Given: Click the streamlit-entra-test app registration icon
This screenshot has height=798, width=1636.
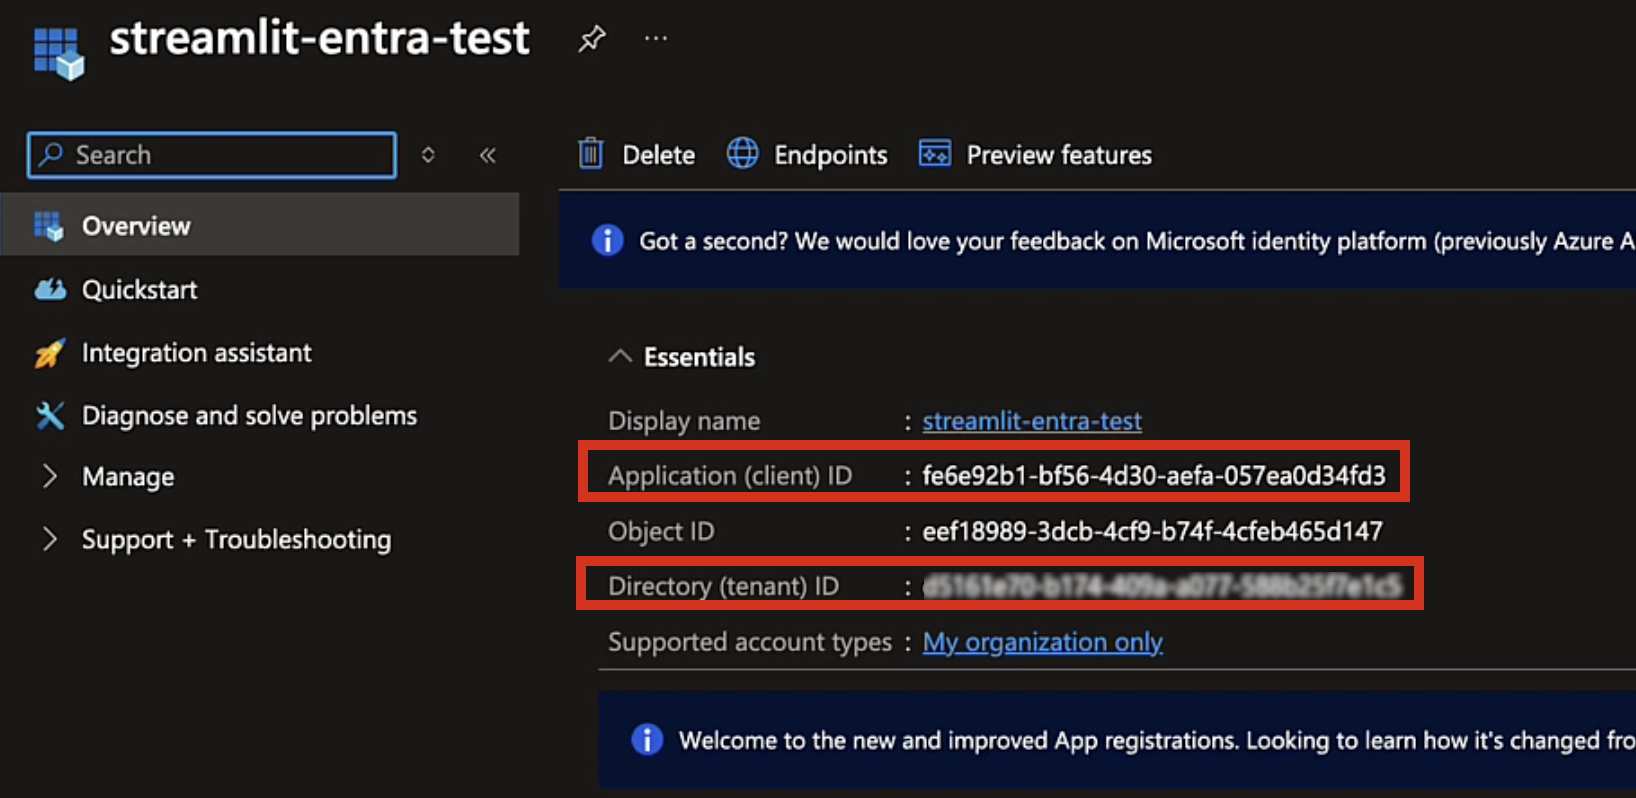Looking at the screenshot, I should click(x=58, y=52).
